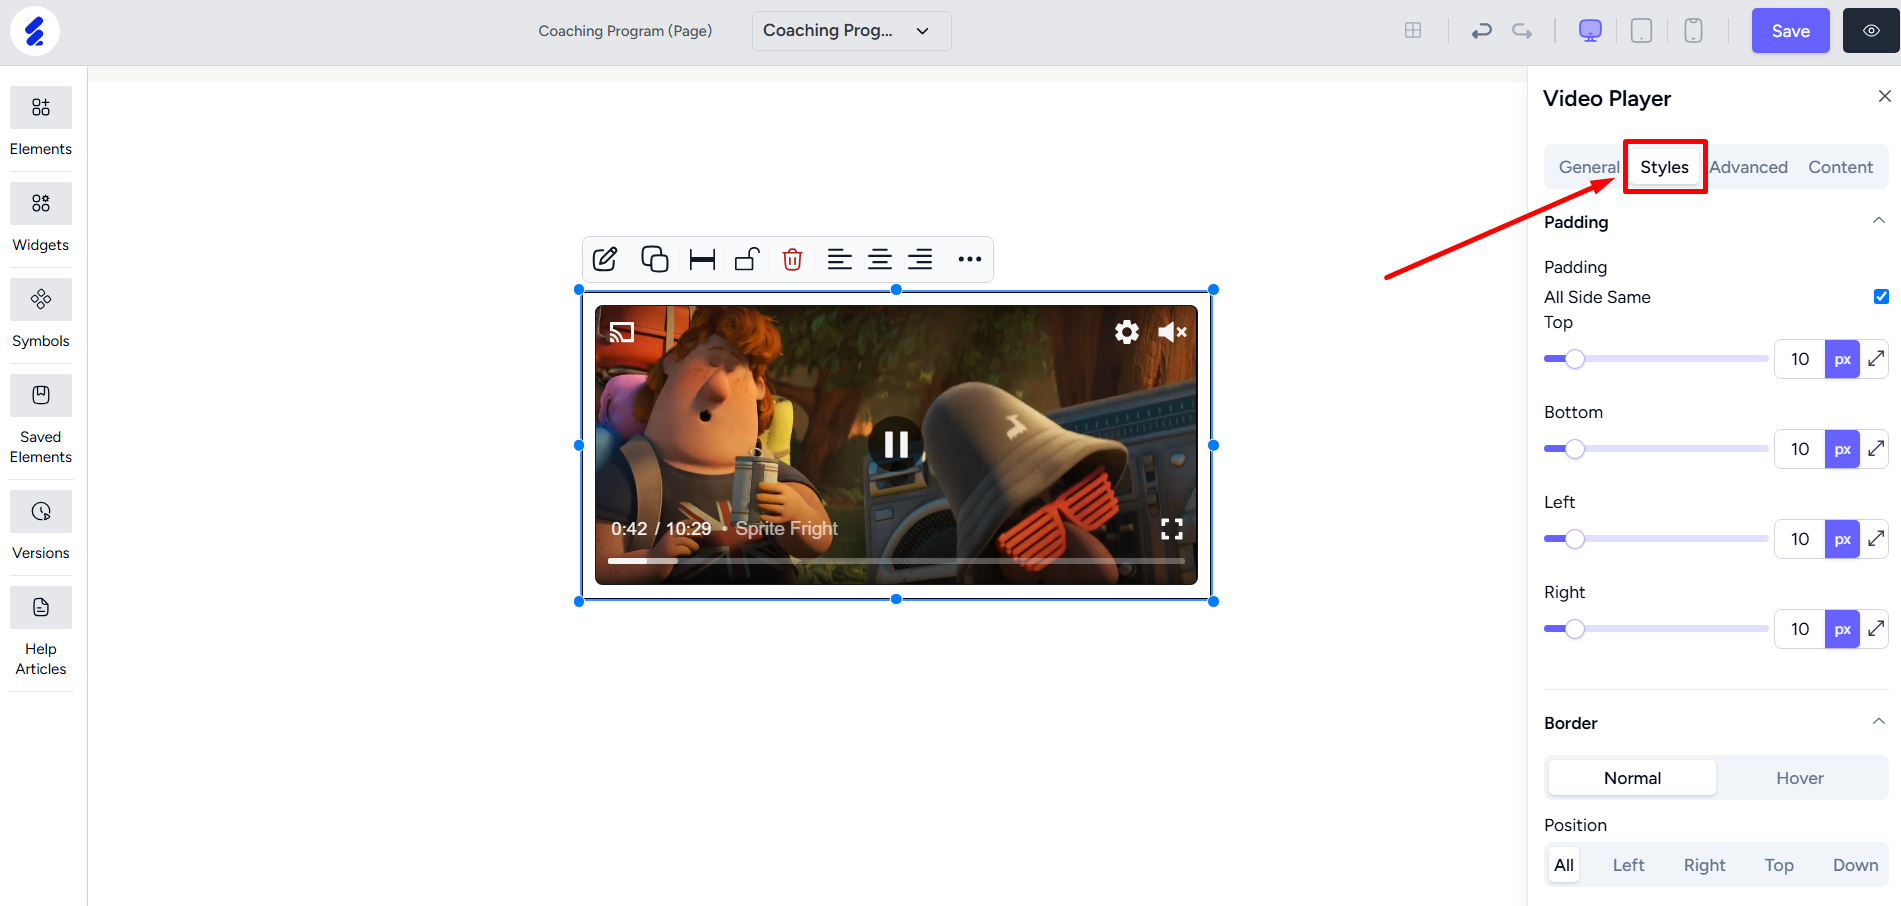Enter fullscreen on the video
This screenshot has width=1901, height=906.
pos(1172,529)
